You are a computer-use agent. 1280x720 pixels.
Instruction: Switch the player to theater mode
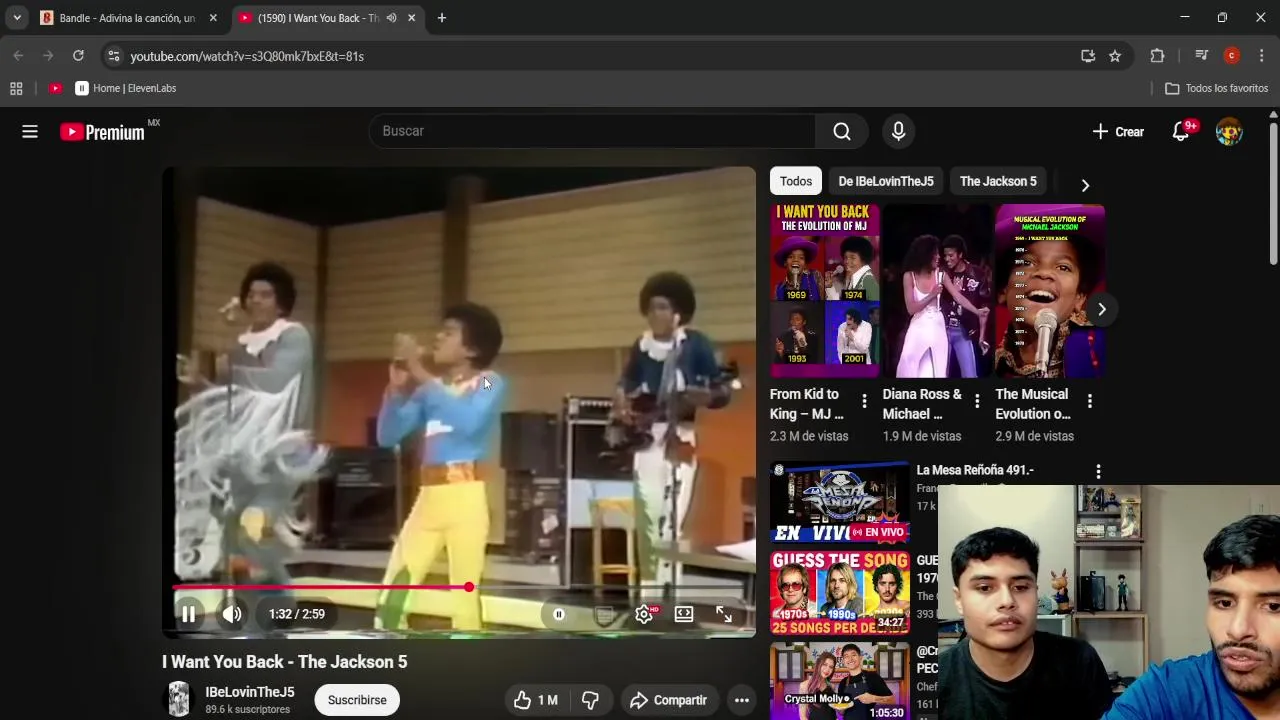tap(684, 614)
